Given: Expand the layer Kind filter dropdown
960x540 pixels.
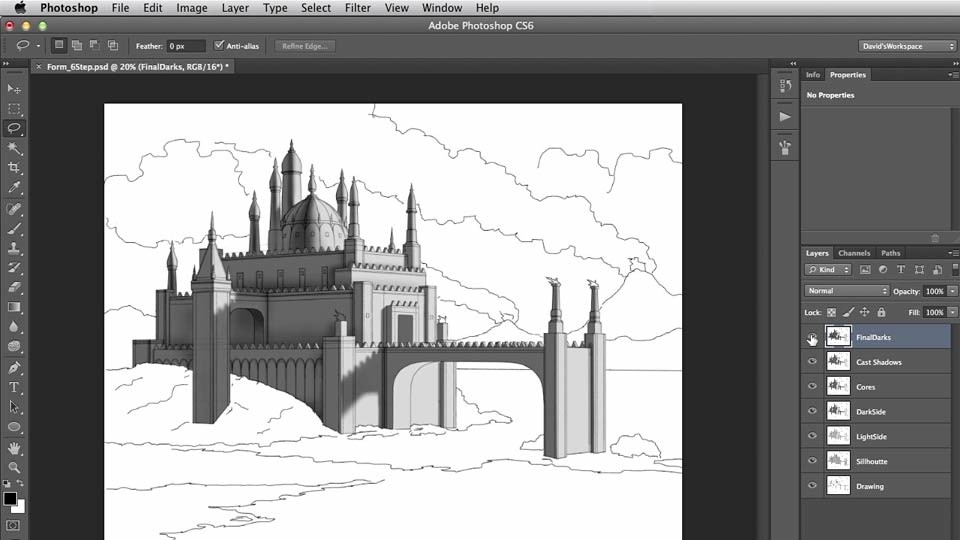Looking at the screenshot, I should pyautogui.click(x=828, y=269).
